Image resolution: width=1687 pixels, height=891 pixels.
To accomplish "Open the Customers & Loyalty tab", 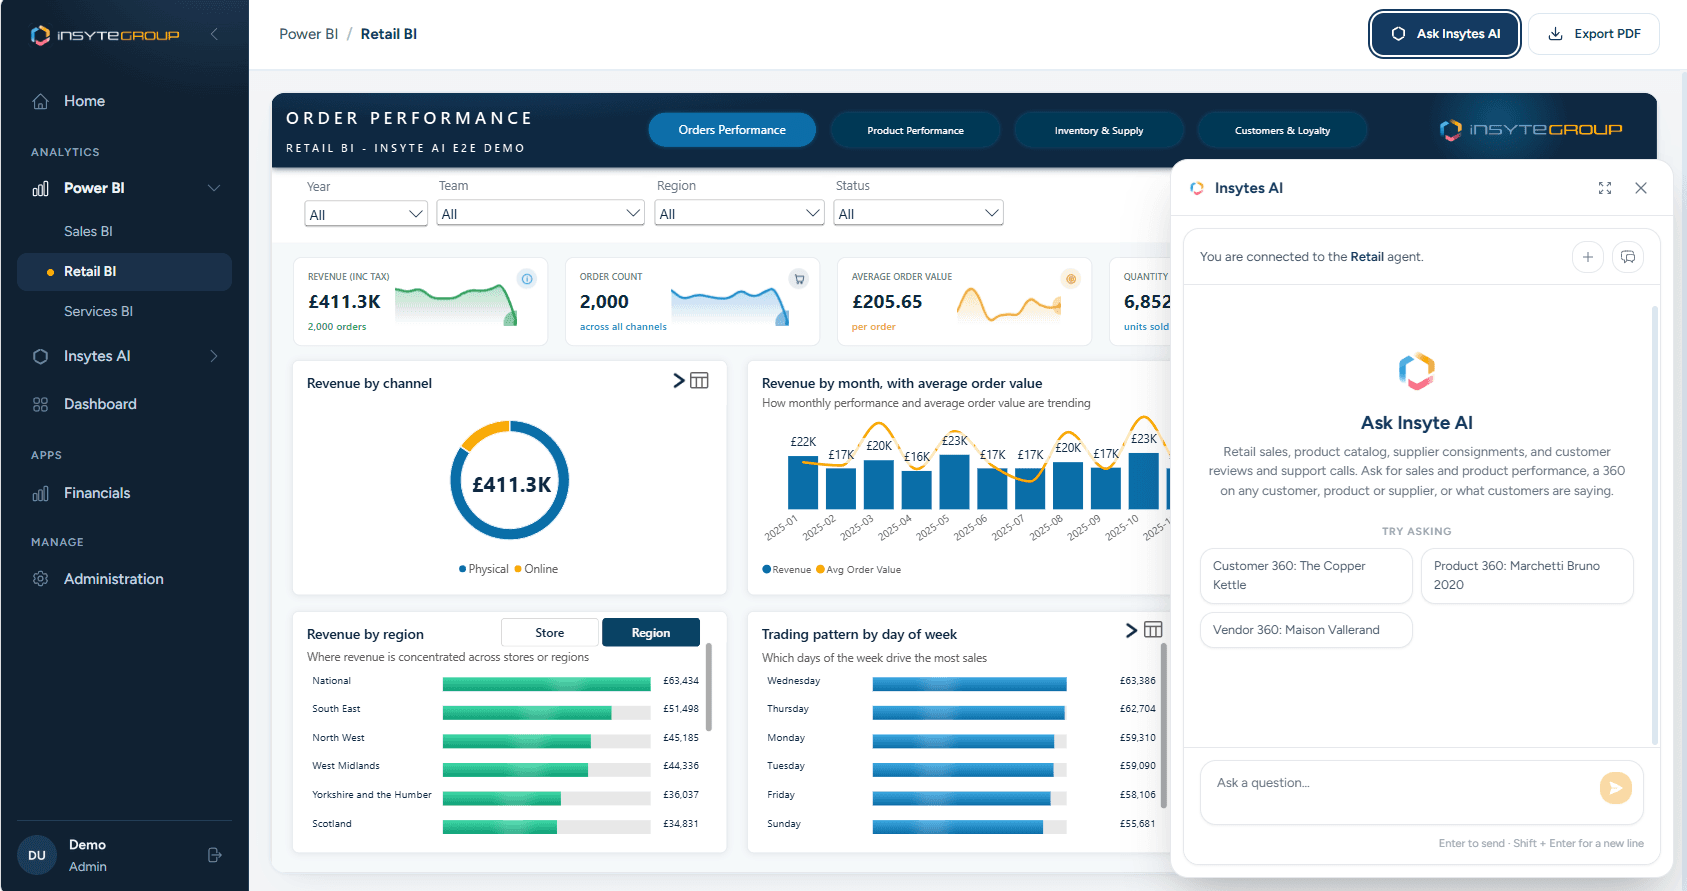I will (x=1282, y=130).
